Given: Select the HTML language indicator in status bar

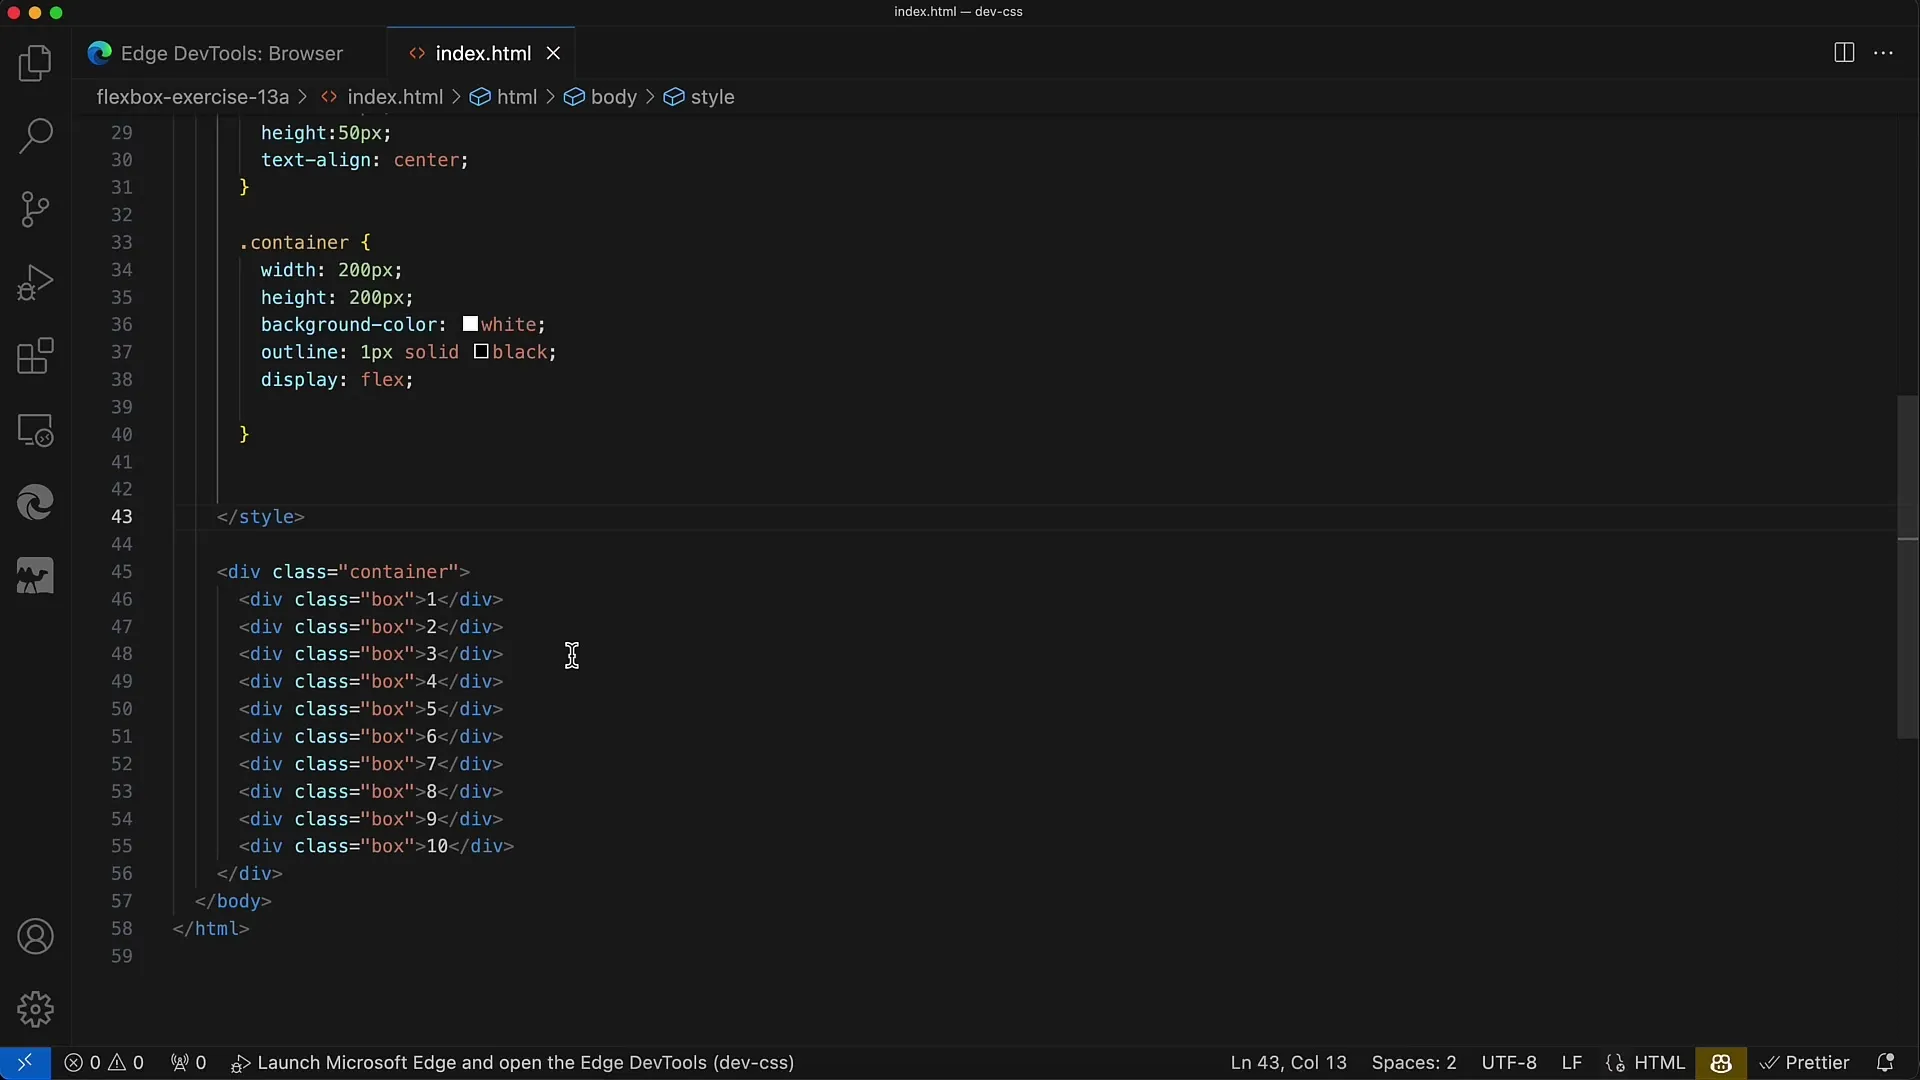Looking at the screenshot, I should point(1659,1062).
